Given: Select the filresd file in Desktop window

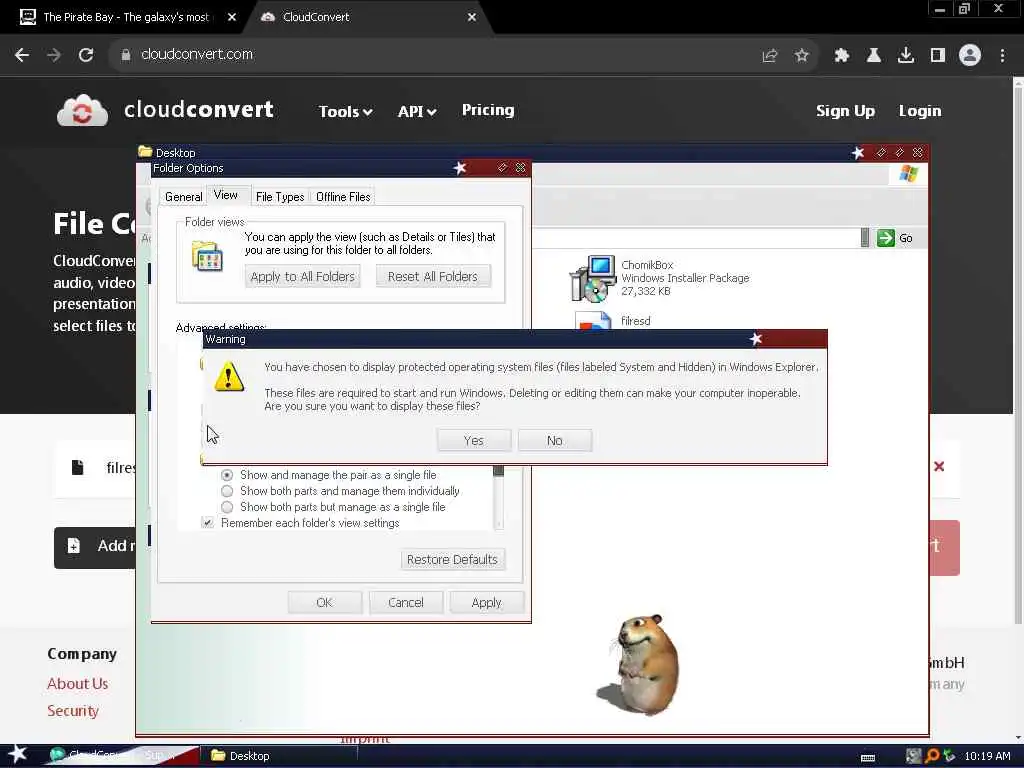Looking at the screenshot, I should (x=635, y=321).
